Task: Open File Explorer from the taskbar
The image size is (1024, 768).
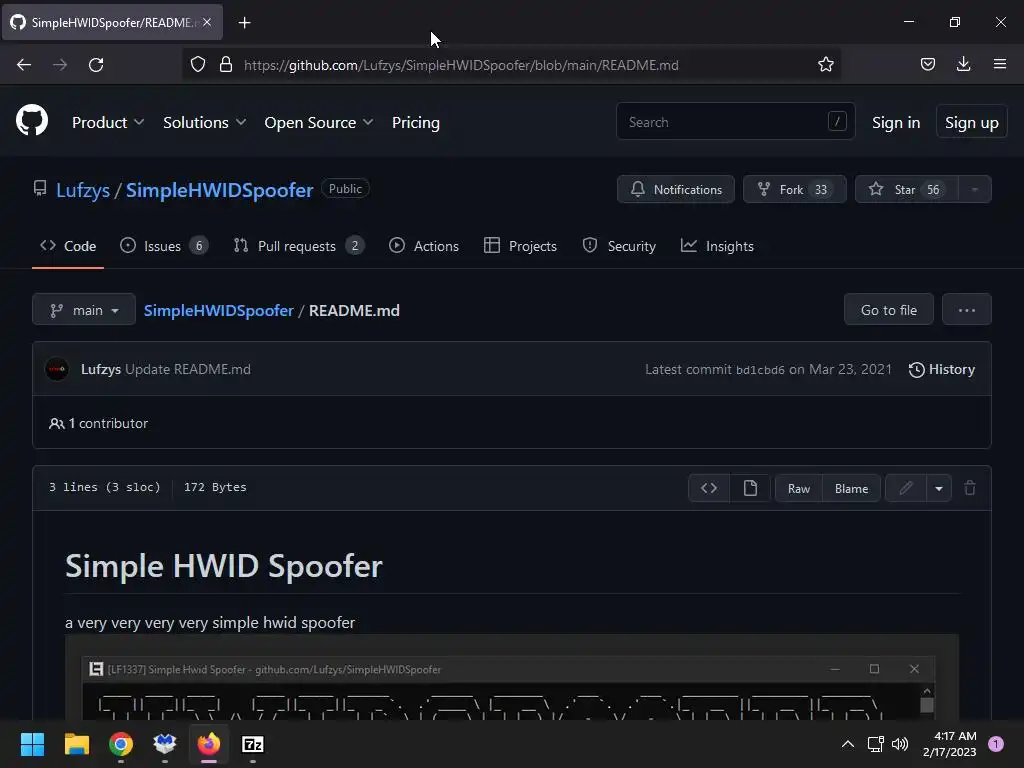Action: (76, 744)
